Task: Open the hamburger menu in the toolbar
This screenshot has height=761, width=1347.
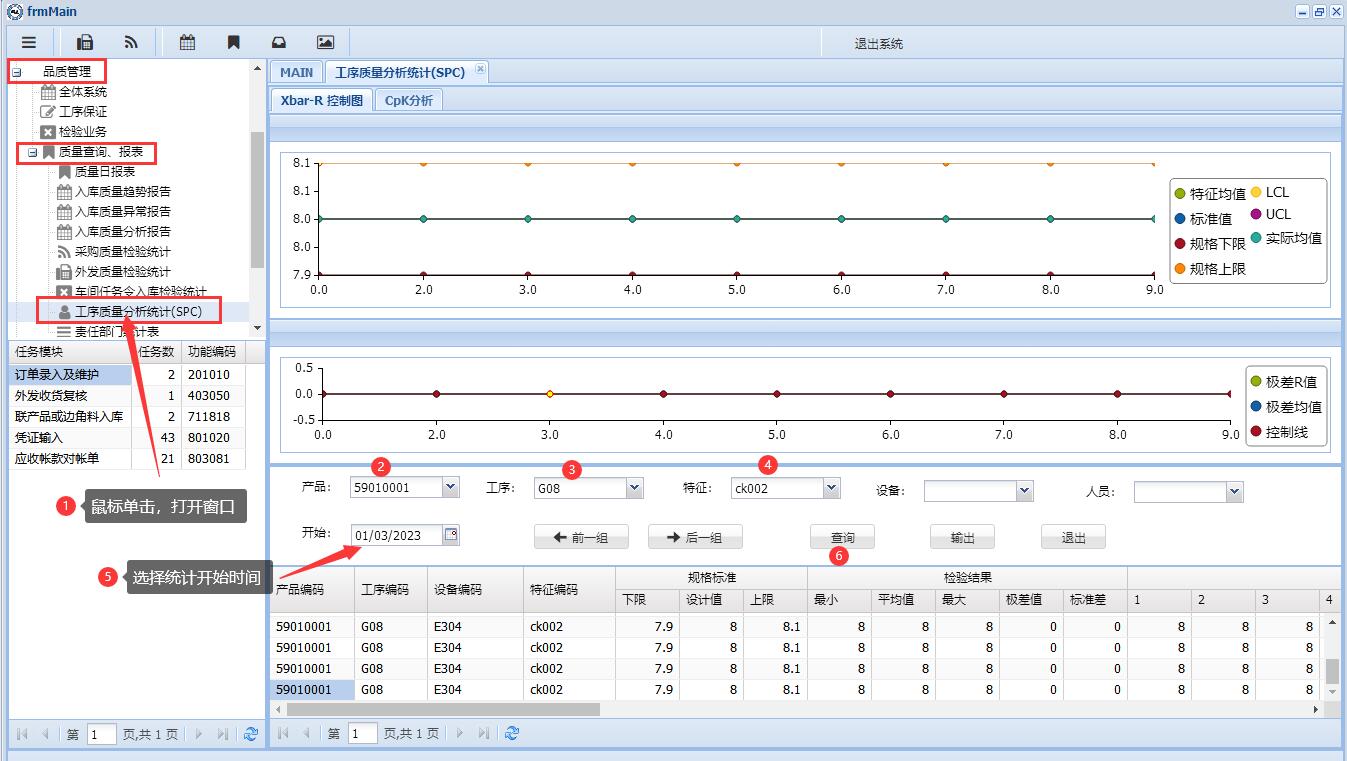Action: pyautogui.click(x=29, y=42)
